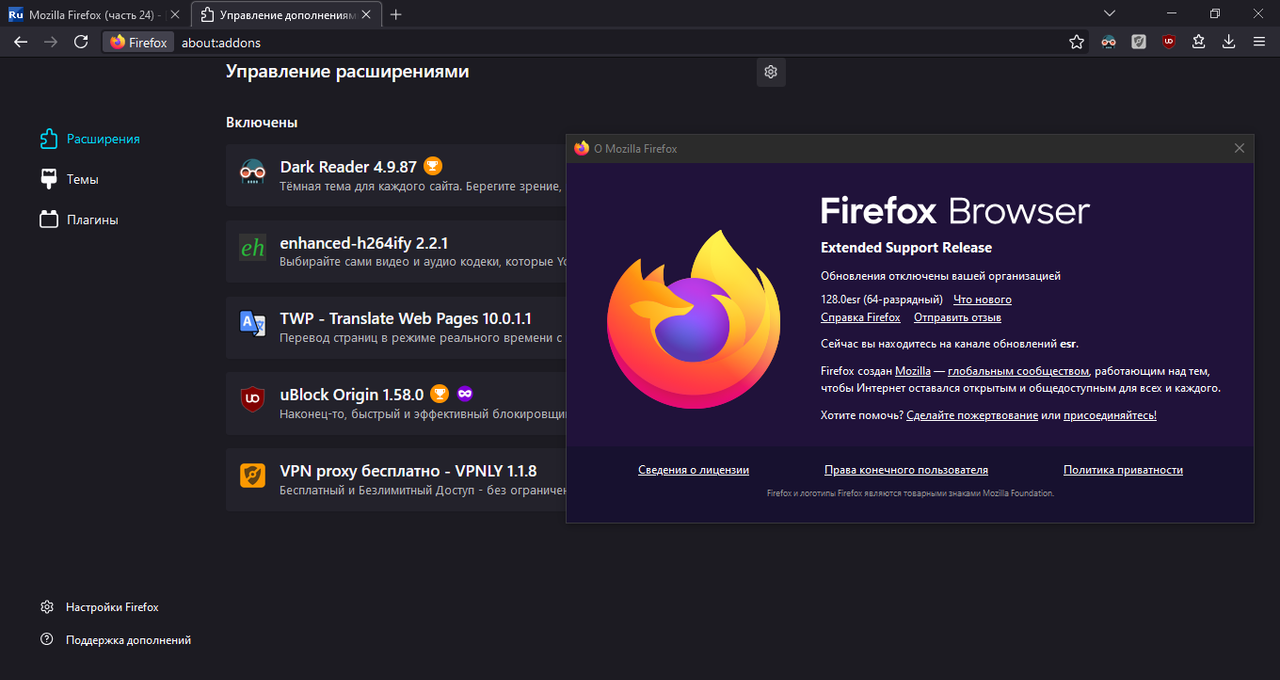The width and height of the screenshot is (1280, 680).
Task: Expand the list all tabs chevron
Action: pyautogui.click(x=1109, y=14)
